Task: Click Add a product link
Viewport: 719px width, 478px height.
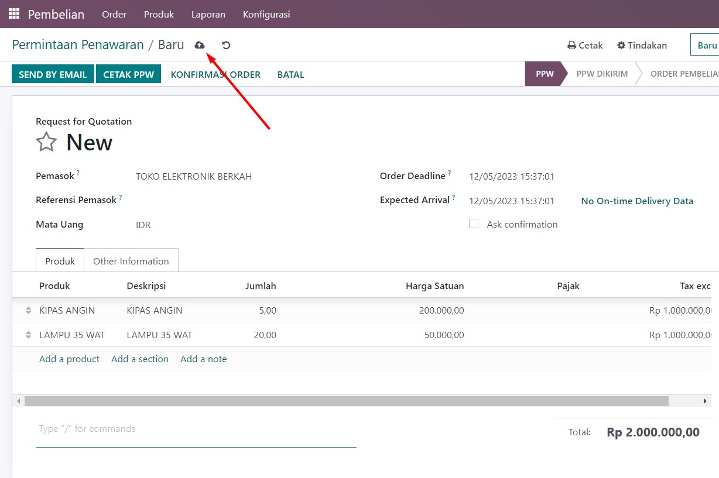Action: (x=69, y=359)
